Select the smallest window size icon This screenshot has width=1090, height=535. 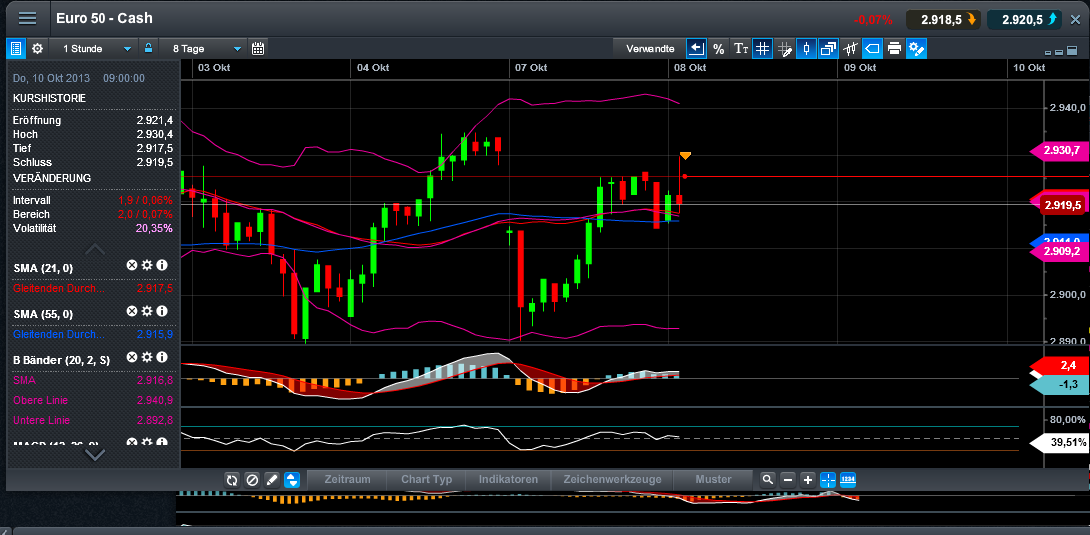click(x=1048, y=52)
